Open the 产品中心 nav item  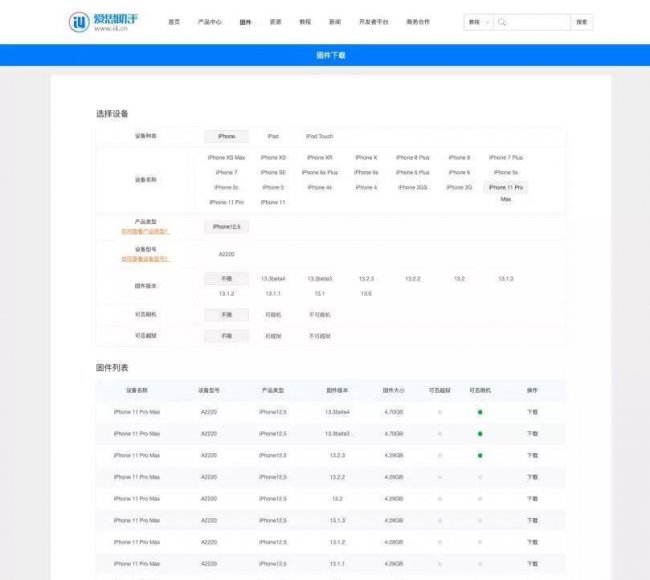(x=210, y=22)
